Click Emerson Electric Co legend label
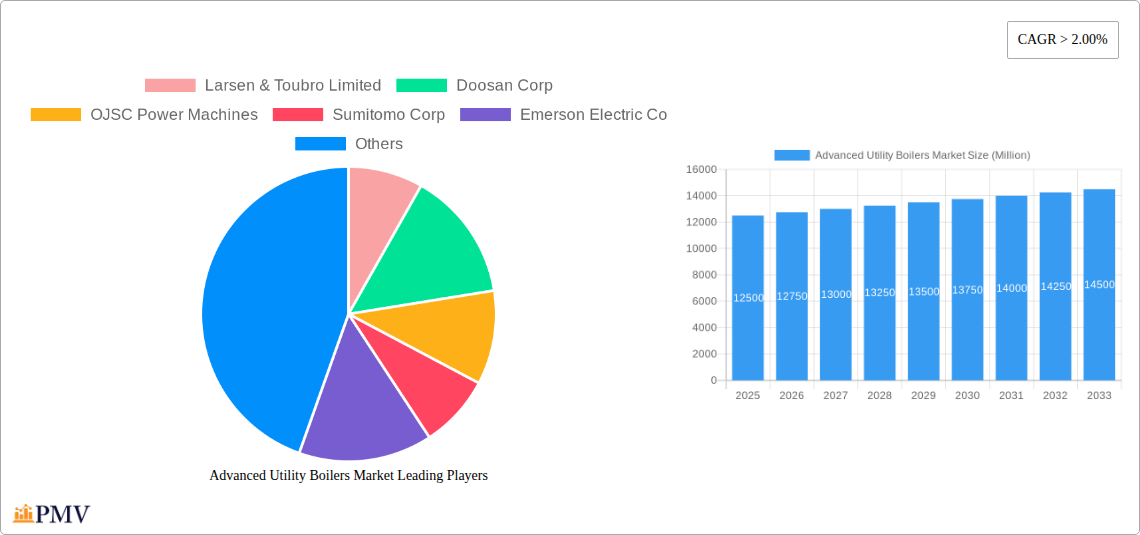This screenshot has width=1140, height=535. click(592, 115)
